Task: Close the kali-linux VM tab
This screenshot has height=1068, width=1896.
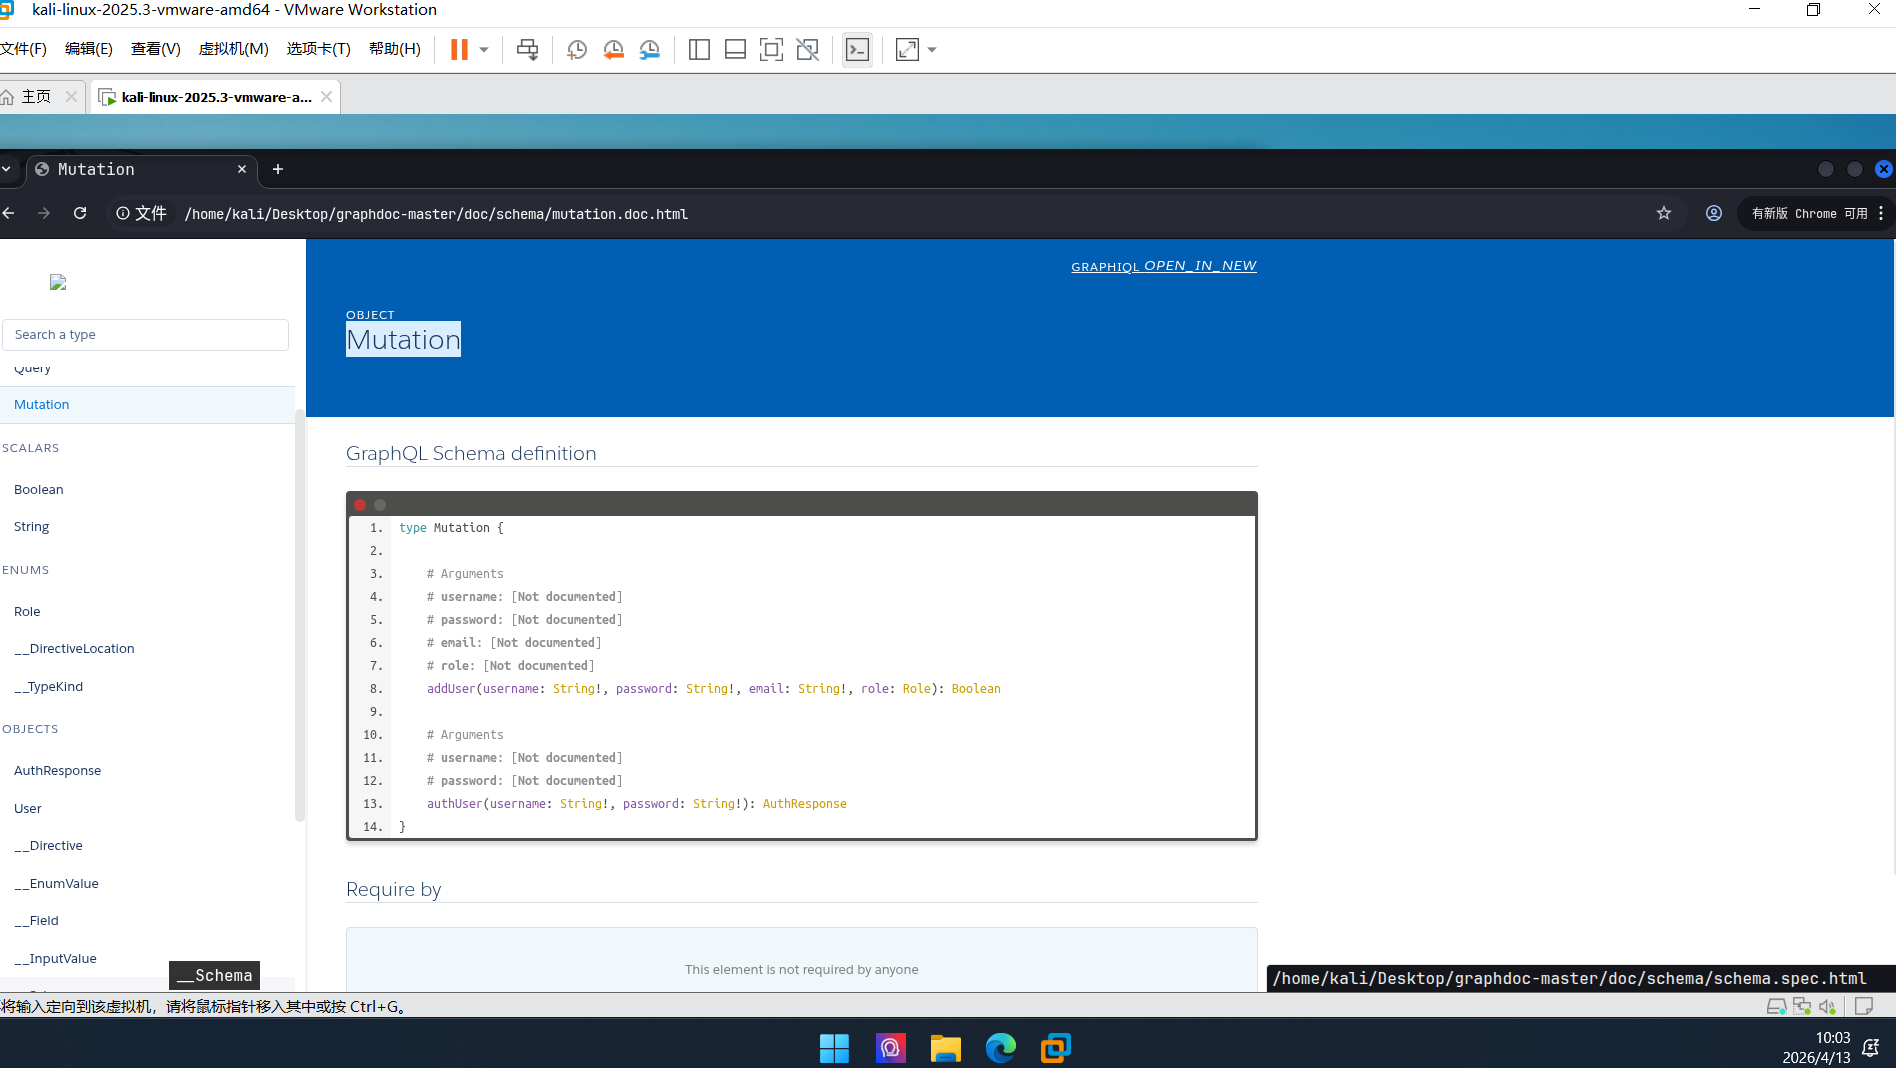Action: [326, 97]
